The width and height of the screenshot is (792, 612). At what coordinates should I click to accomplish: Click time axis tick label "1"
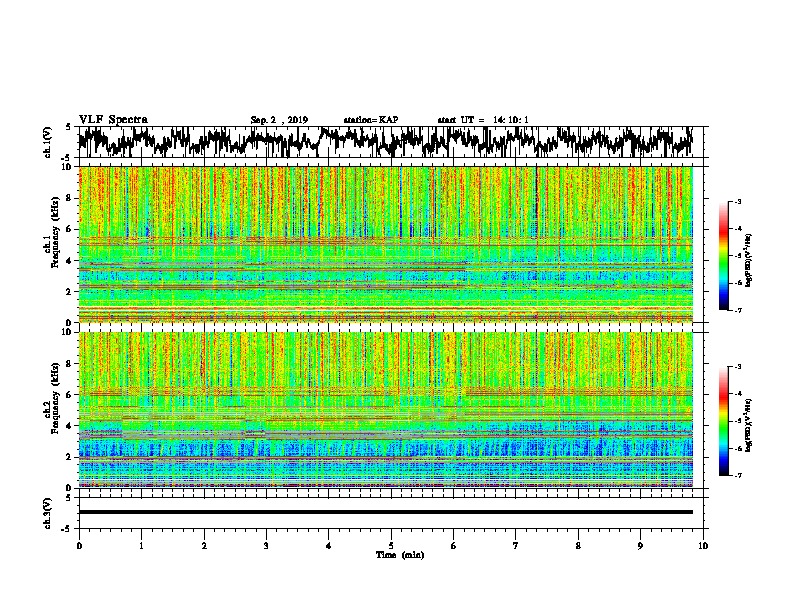pyautogui.click(x=142, y=546)
